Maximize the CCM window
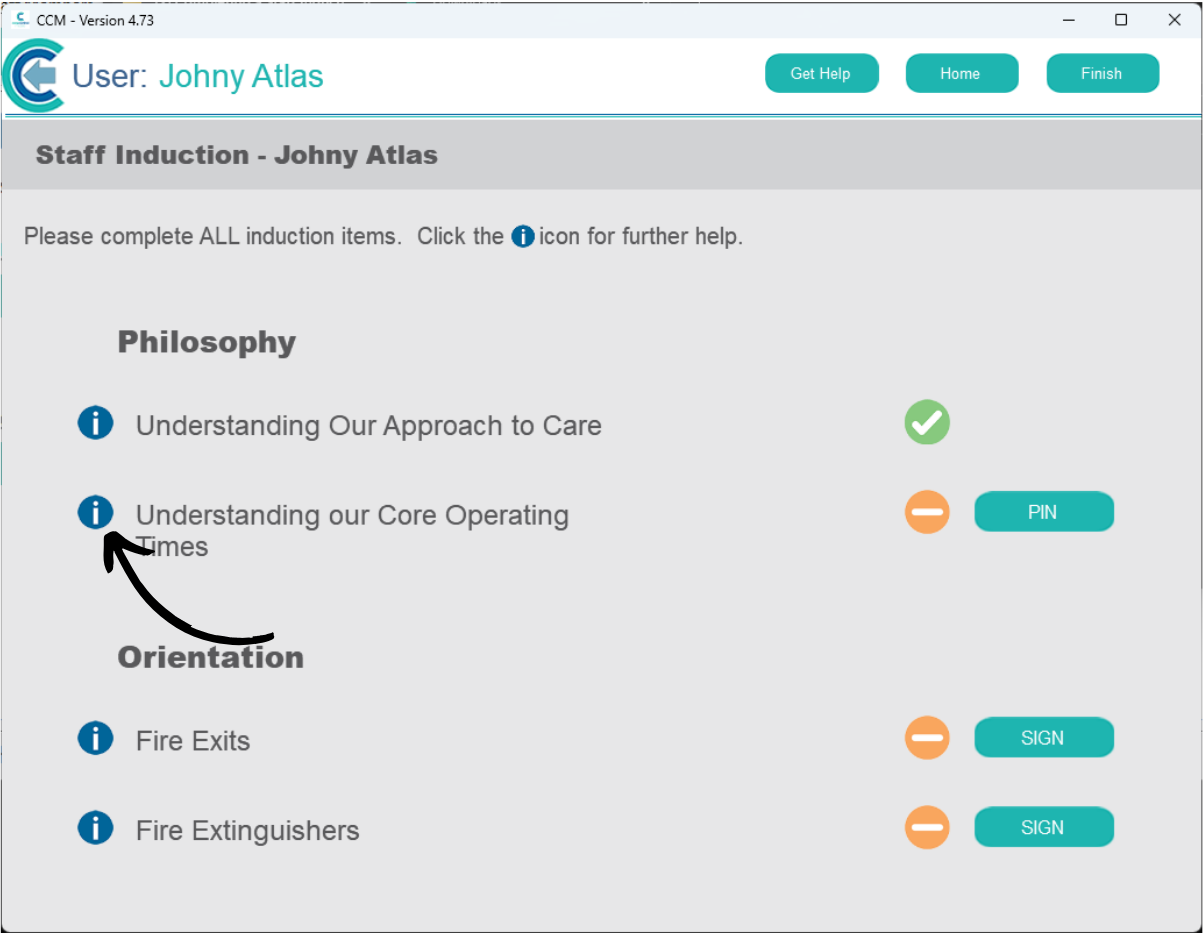This screenshot has height=934, width=1203. click(x=1121, y=20)
